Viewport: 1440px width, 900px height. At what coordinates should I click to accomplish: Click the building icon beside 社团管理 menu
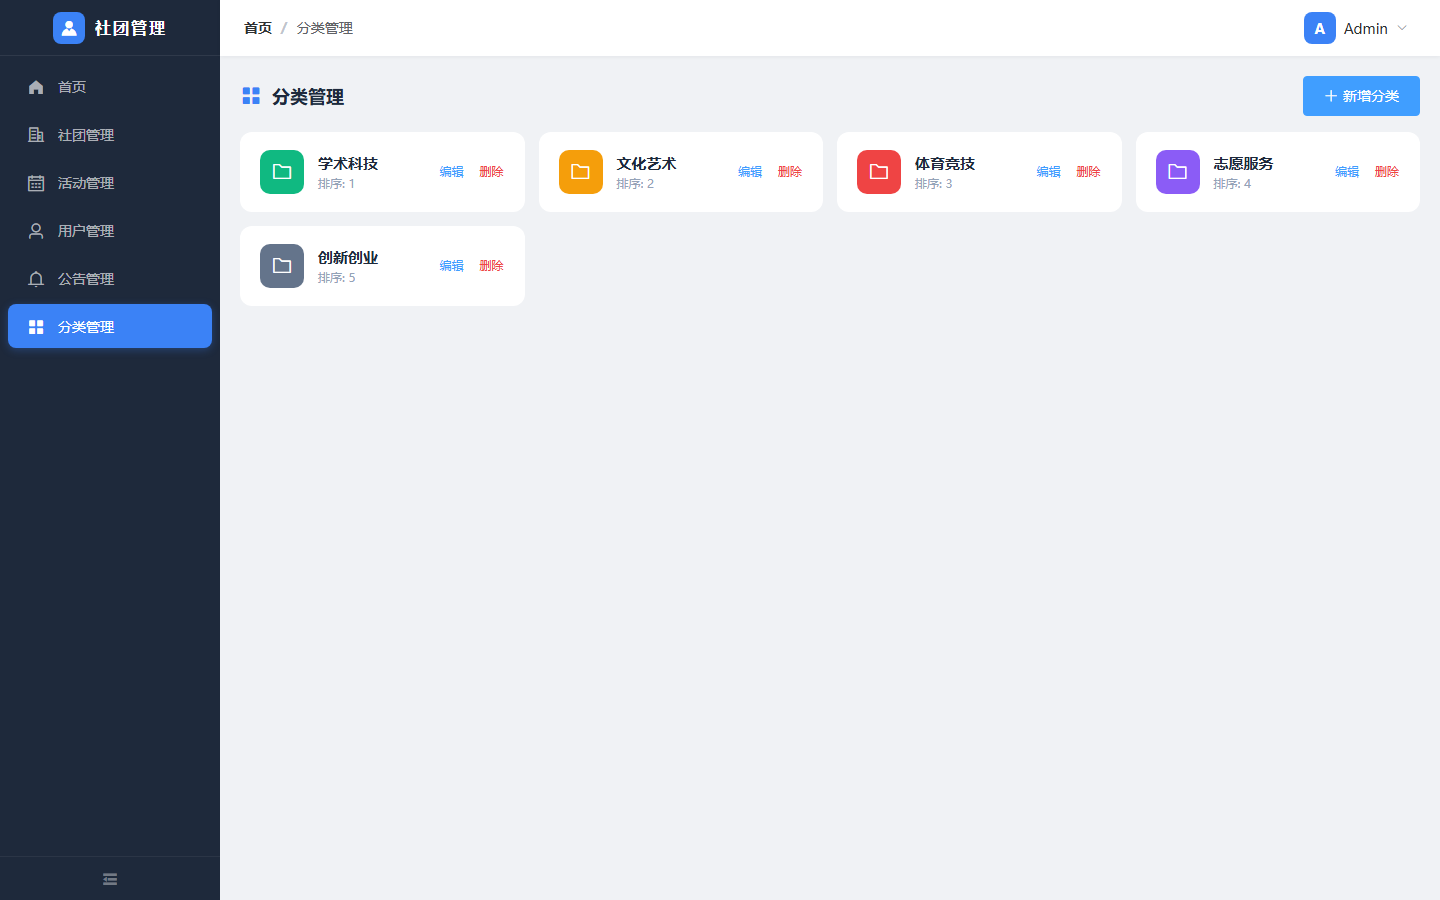[x=36, y=135]
